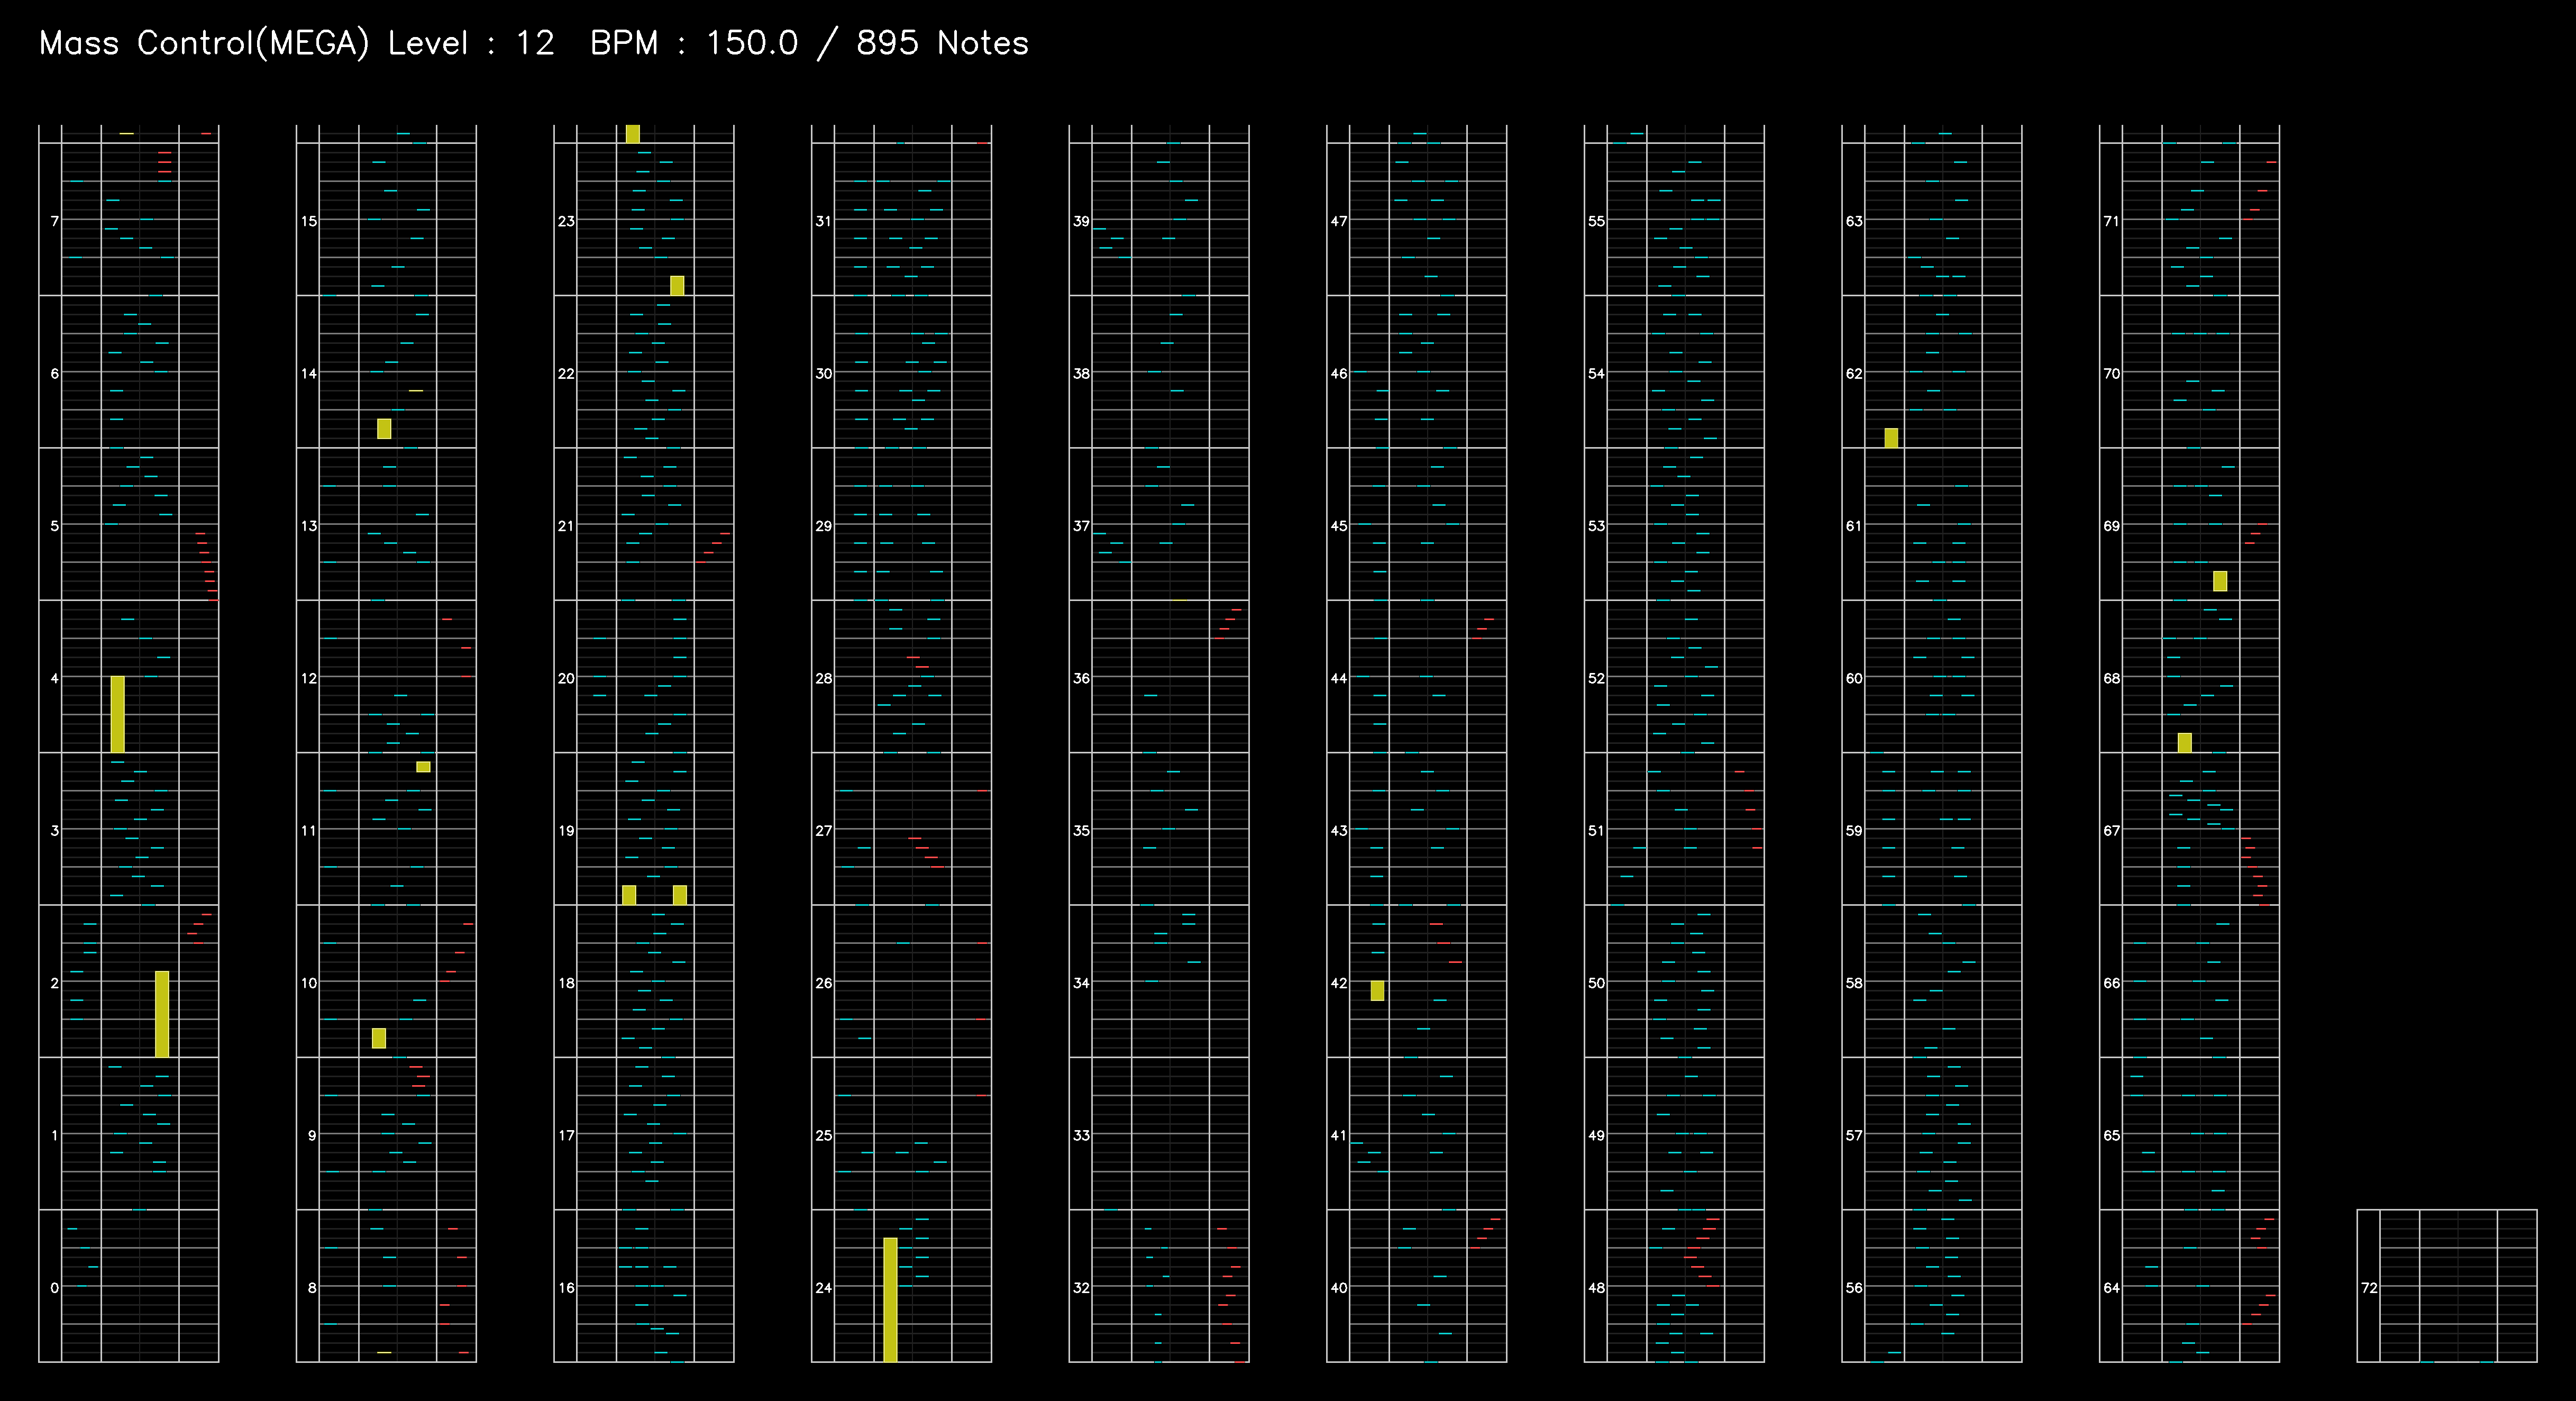This screenshot has height=1401, width=2576.
Task: Click the song title Mass Control(MEGA)
Action: [204, 43]
